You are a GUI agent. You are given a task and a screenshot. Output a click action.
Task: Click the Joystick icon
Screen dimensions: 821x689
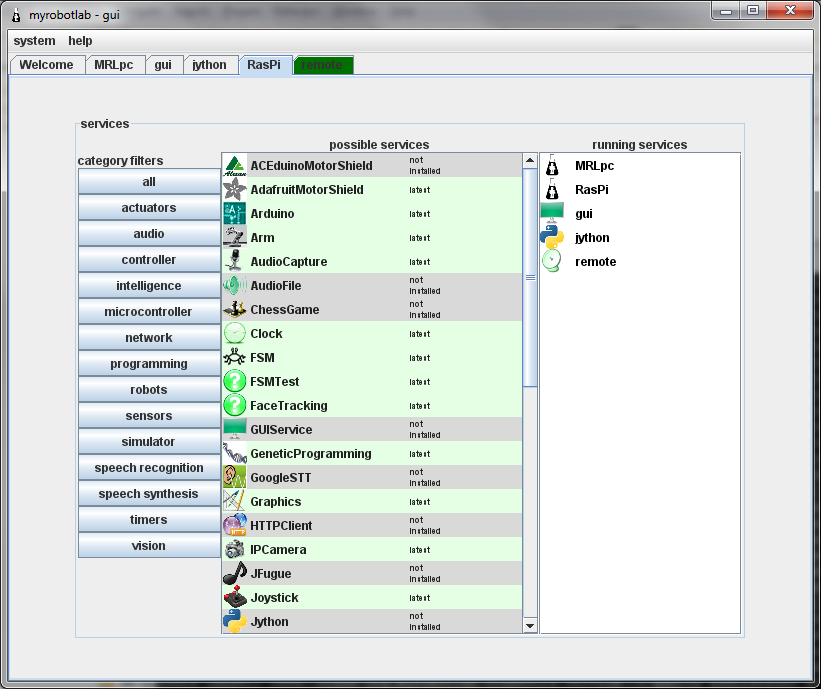[235, 597]
